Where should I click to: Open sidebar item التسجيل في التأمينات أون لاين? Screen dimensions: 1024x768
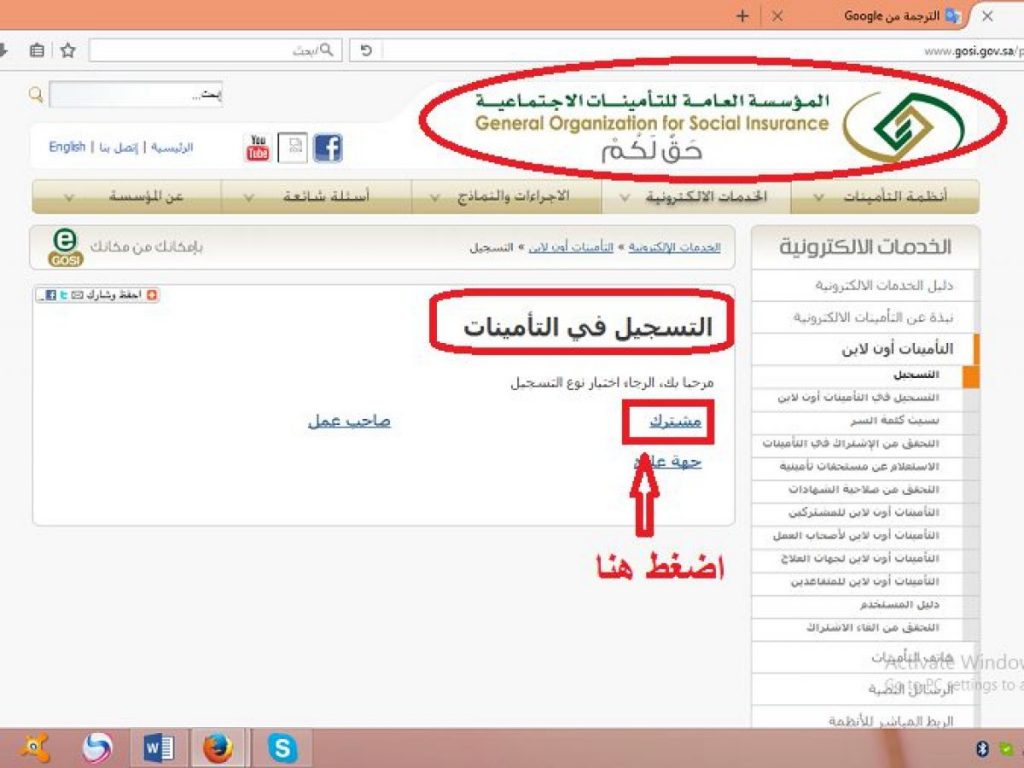(x=858, y=397)
